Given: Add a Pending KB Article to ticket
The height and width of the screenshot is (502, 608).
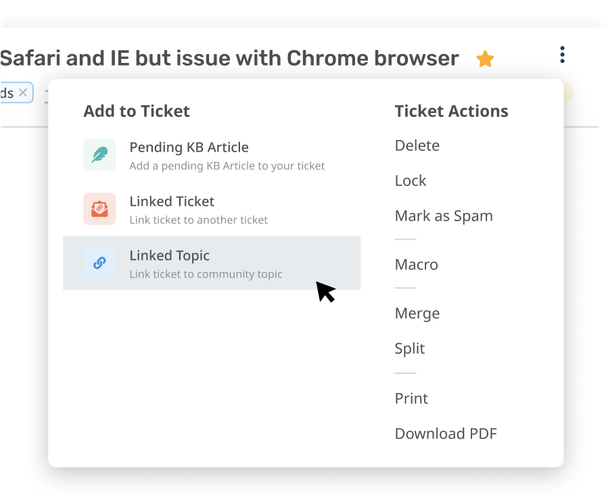Looking at the screenshot, I should coord(189,147).
